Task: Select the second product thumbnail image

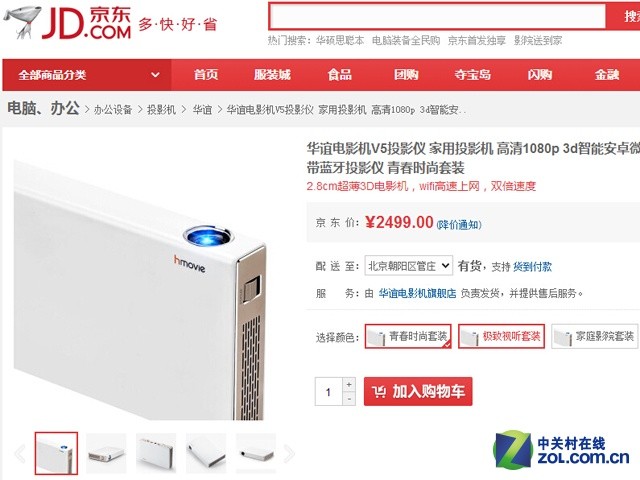Action: (x=106, y=453)
